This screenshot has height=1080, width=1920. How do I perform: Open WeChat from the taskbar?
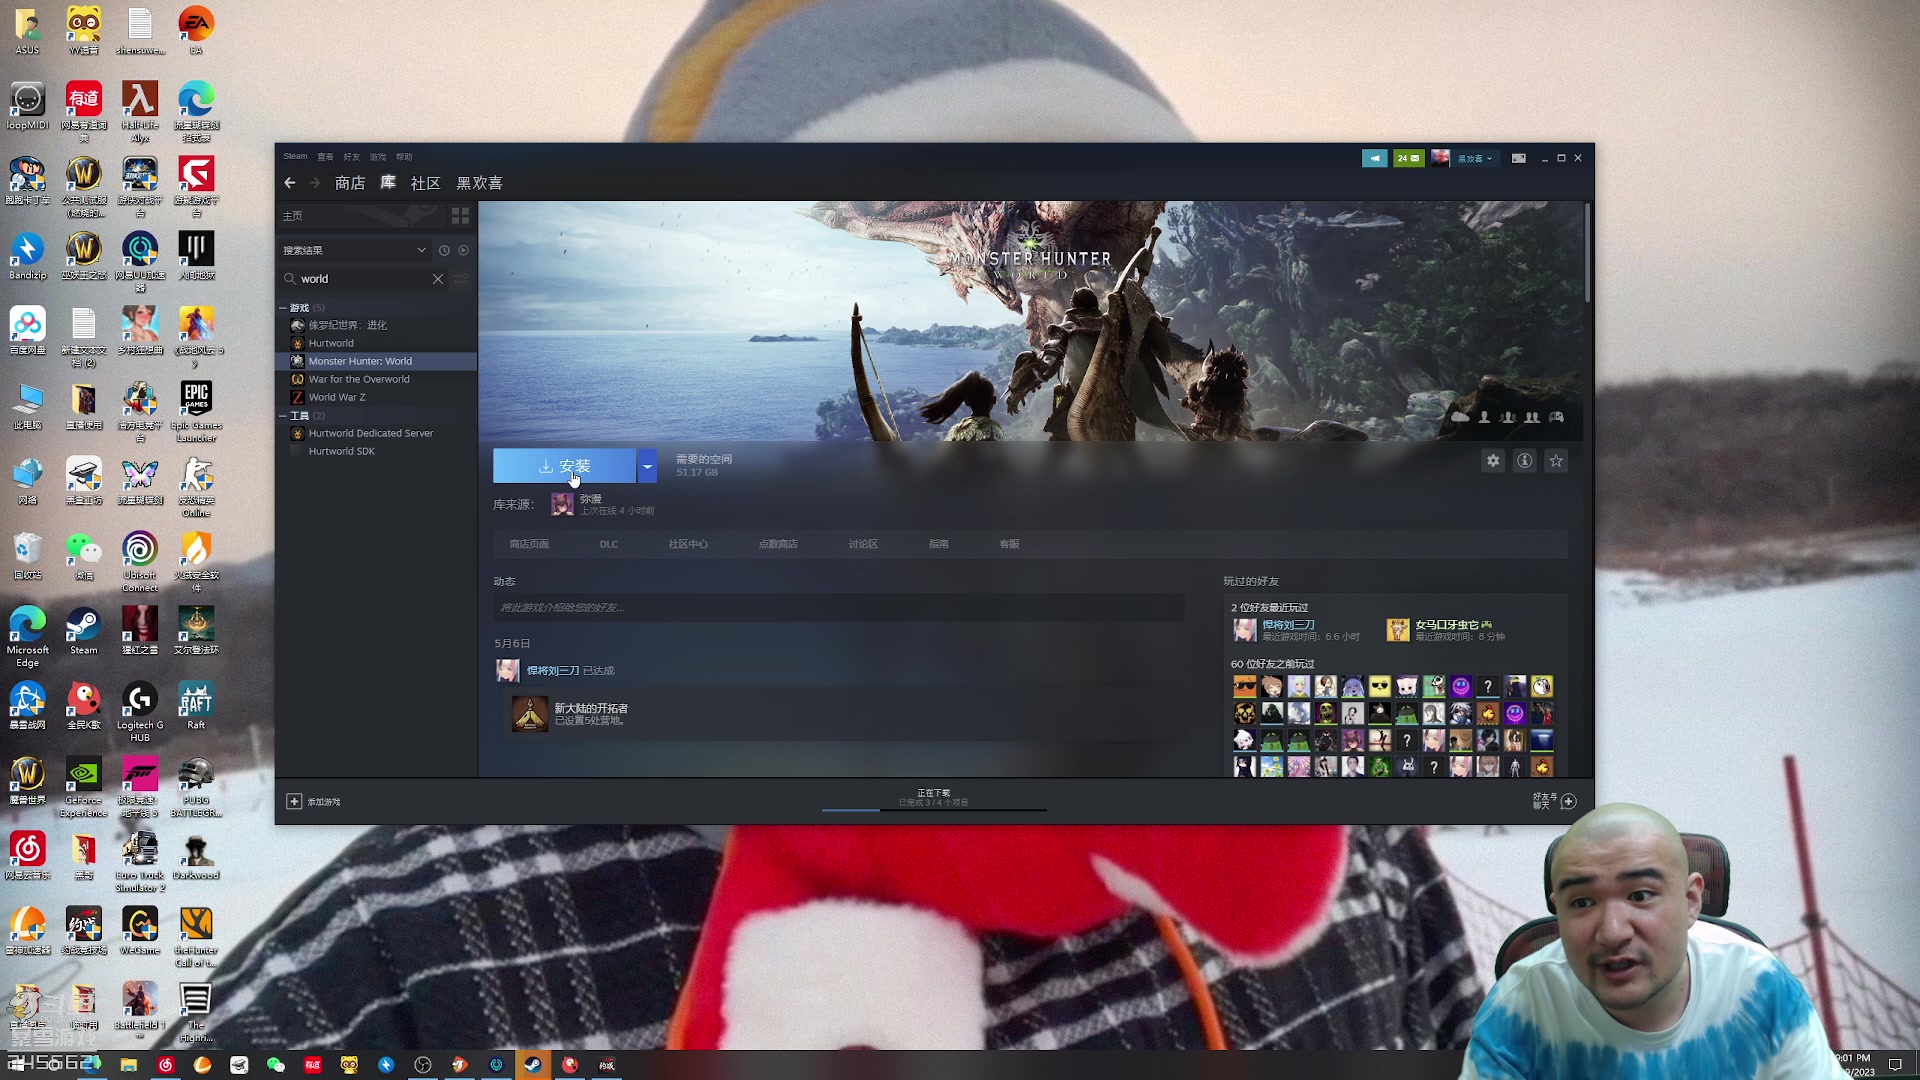pyautogui.click(x=276, y=1065)
